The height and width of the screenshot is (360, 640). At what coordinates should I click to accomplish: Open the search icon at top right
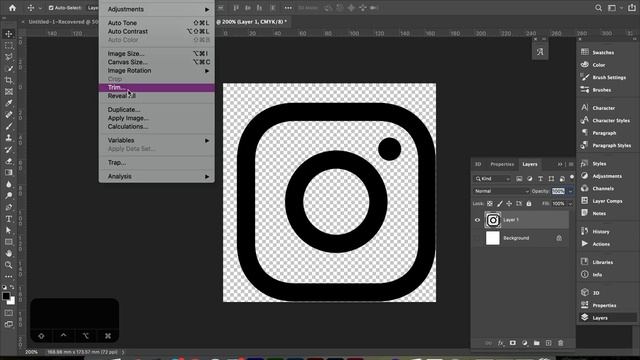point(598,8)
